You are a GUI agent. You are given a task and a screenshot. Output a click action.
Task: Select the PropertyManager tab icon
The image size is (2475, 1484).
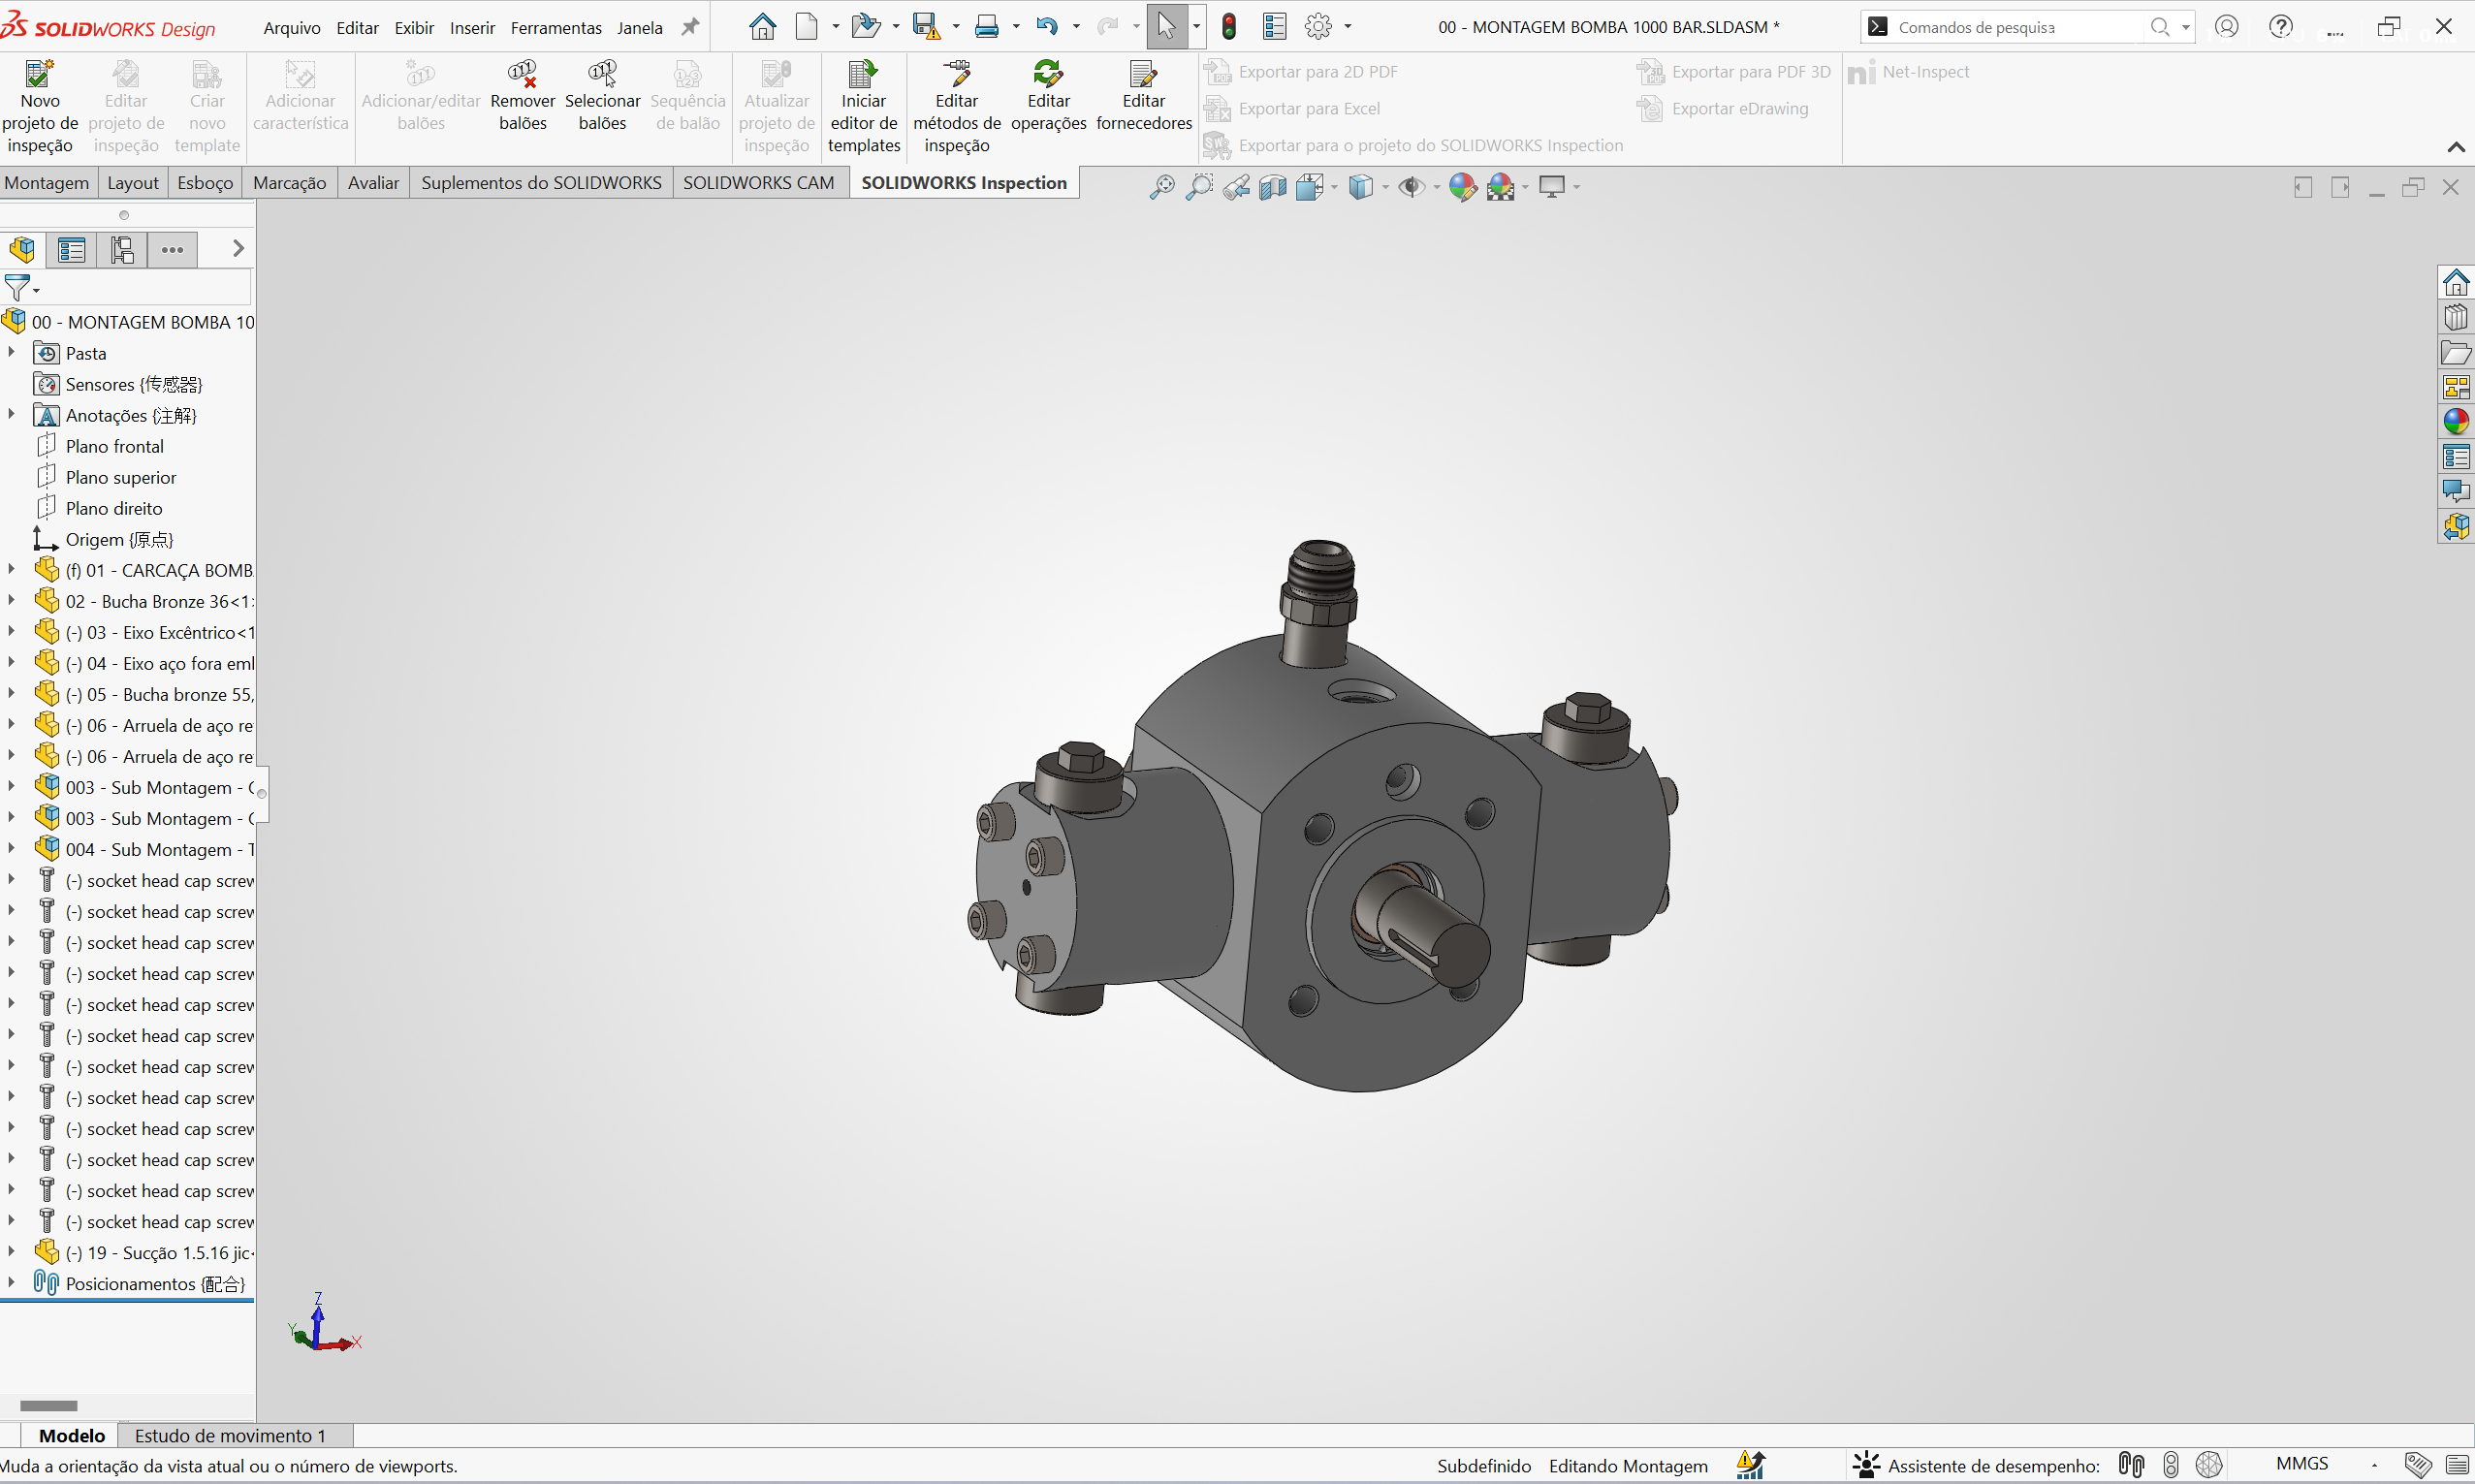click(71, 249)
